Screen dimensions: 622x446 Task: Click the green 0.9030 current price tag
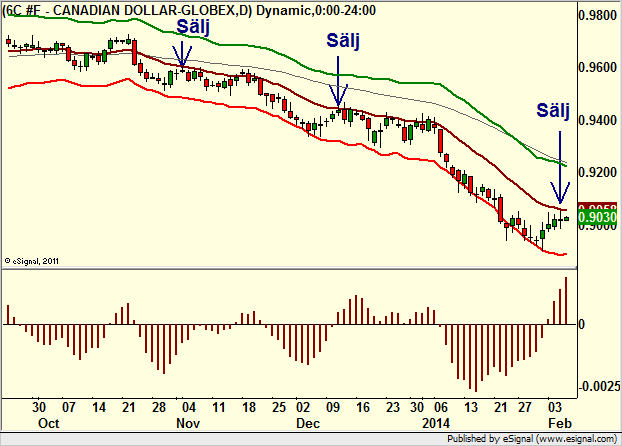tap(598, 217)
